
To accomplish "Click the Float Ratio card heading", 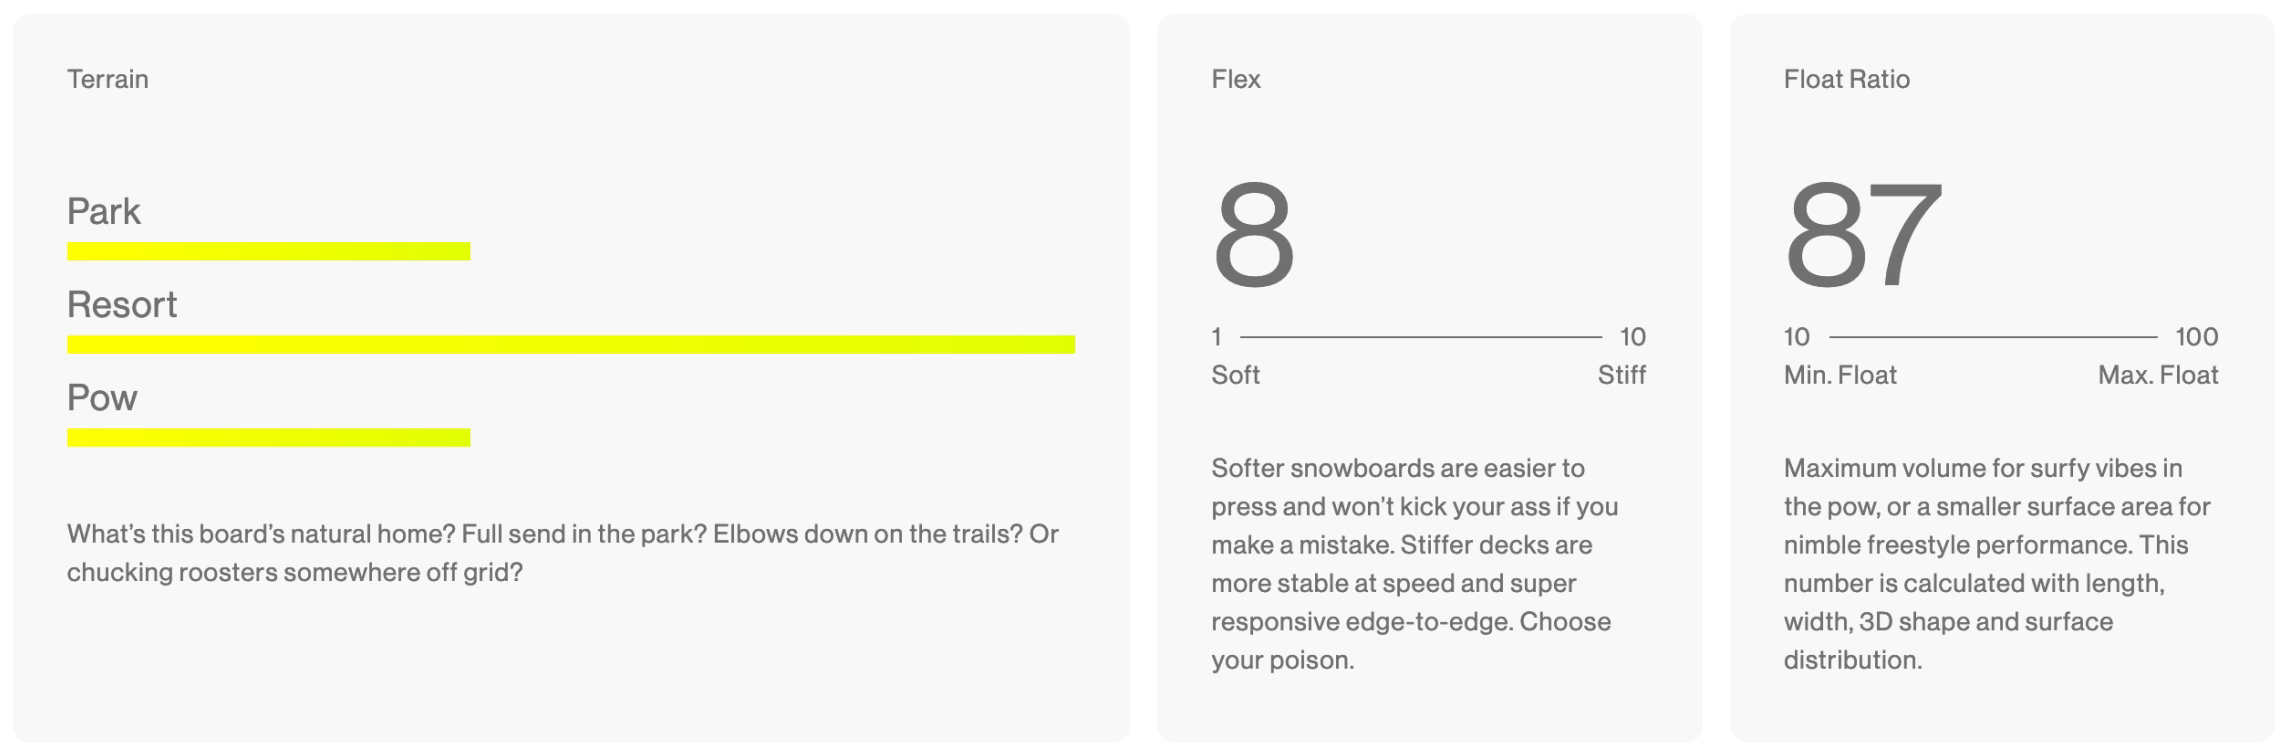I will (1846, 79).
